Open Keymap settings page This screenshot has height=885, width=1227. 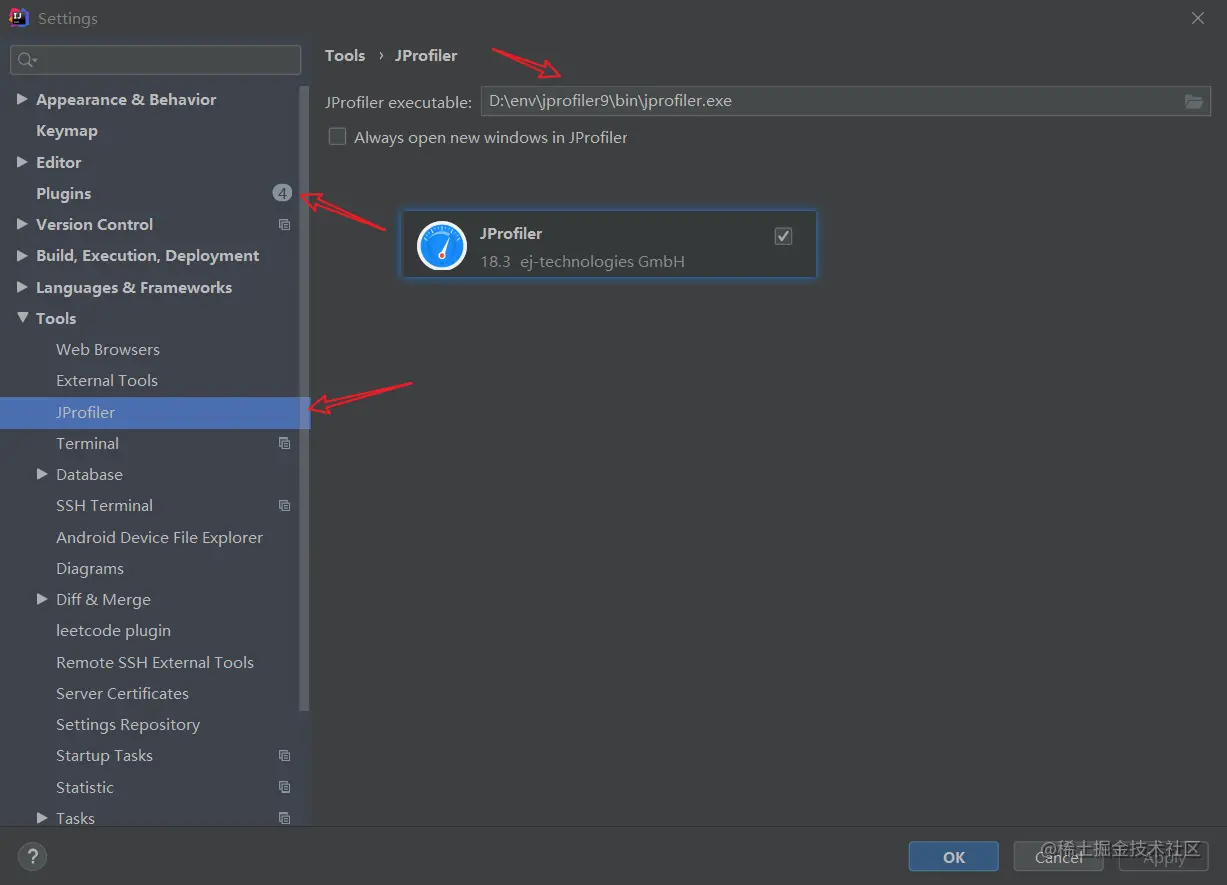67,131
